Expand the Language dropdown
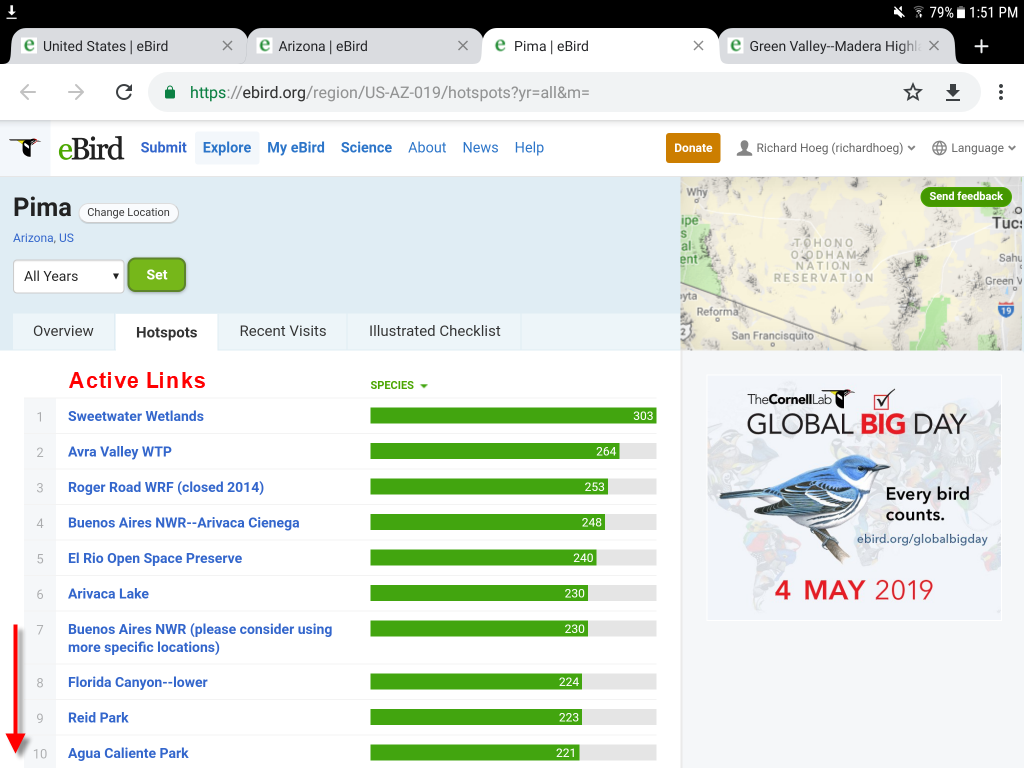This screenshot has height=768, width=1024. tap(974, 148)
